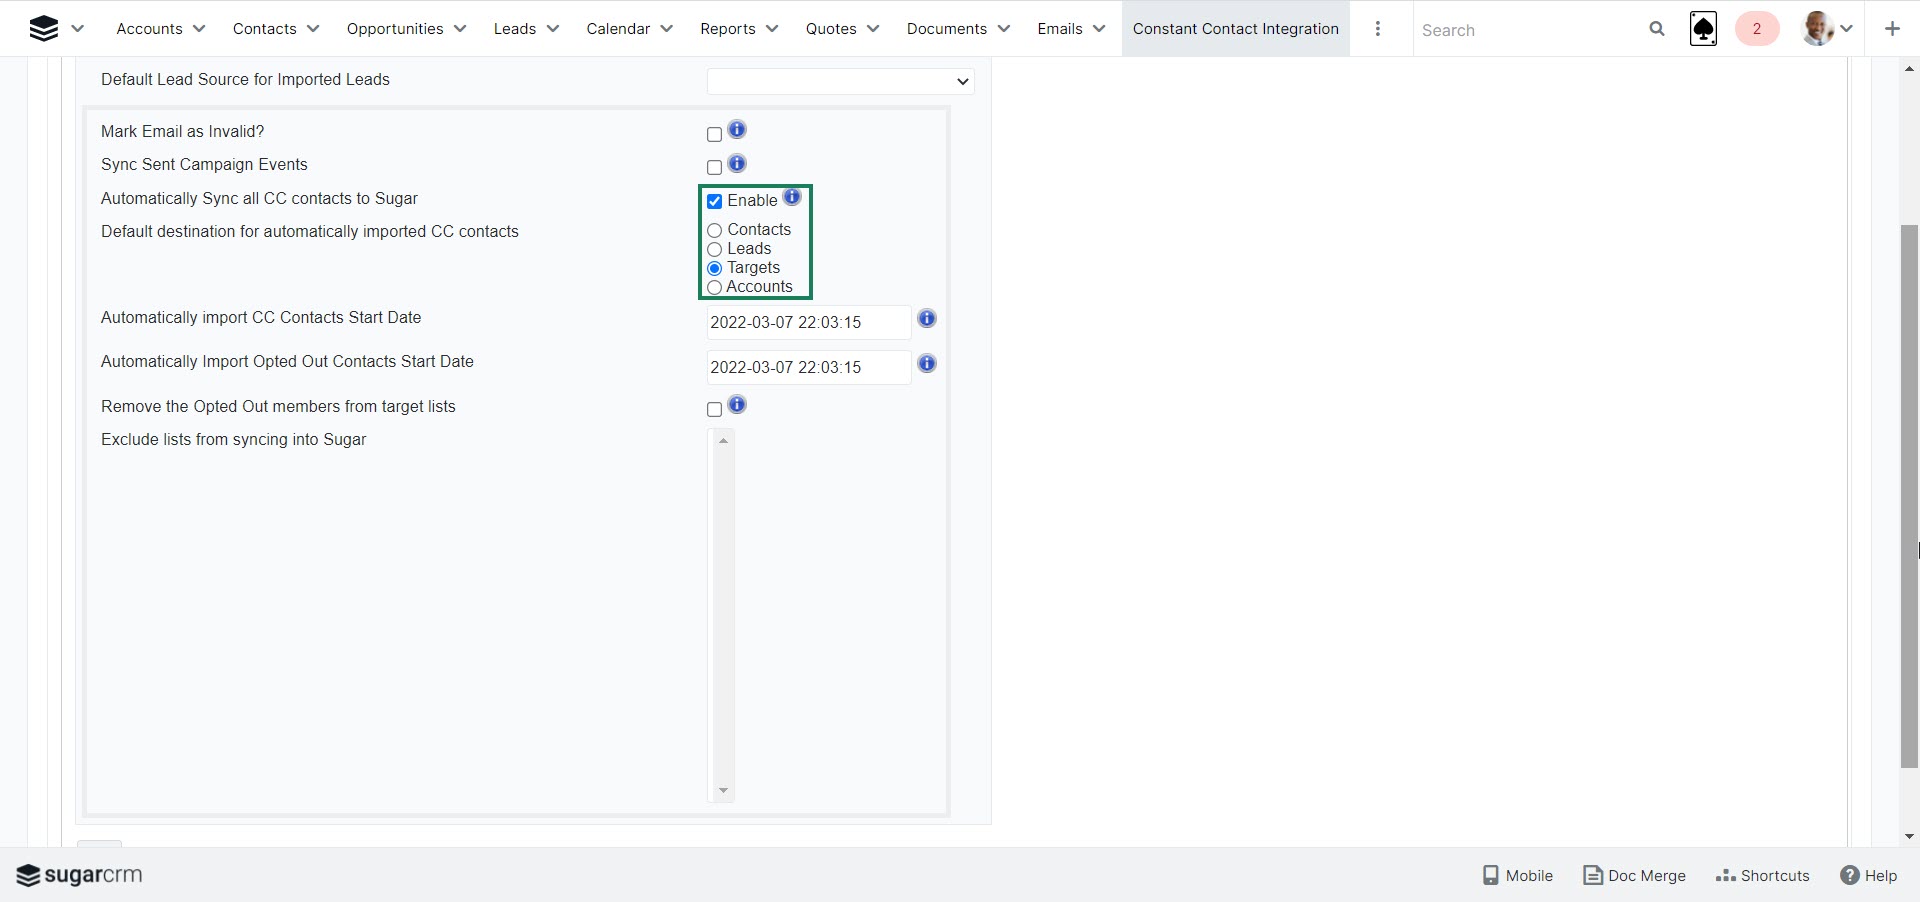Go to Reports module
Image resolution: width=1920 pixels, height=902 pixels.
(728, 29)
